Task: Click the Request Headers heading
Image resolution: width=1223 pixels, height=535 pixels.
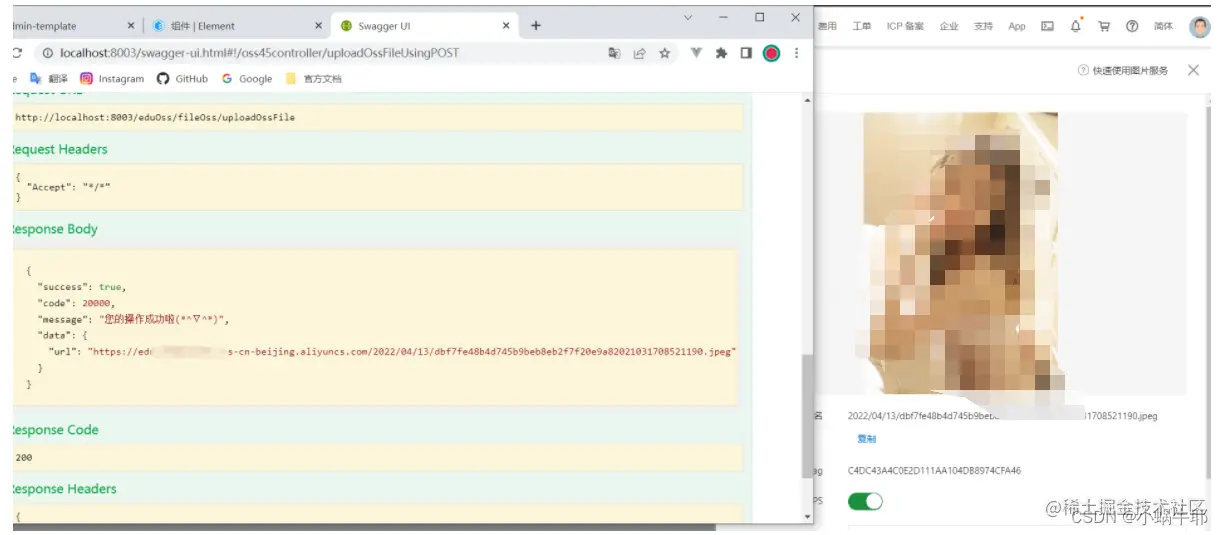Action: (x=58, y=149)
